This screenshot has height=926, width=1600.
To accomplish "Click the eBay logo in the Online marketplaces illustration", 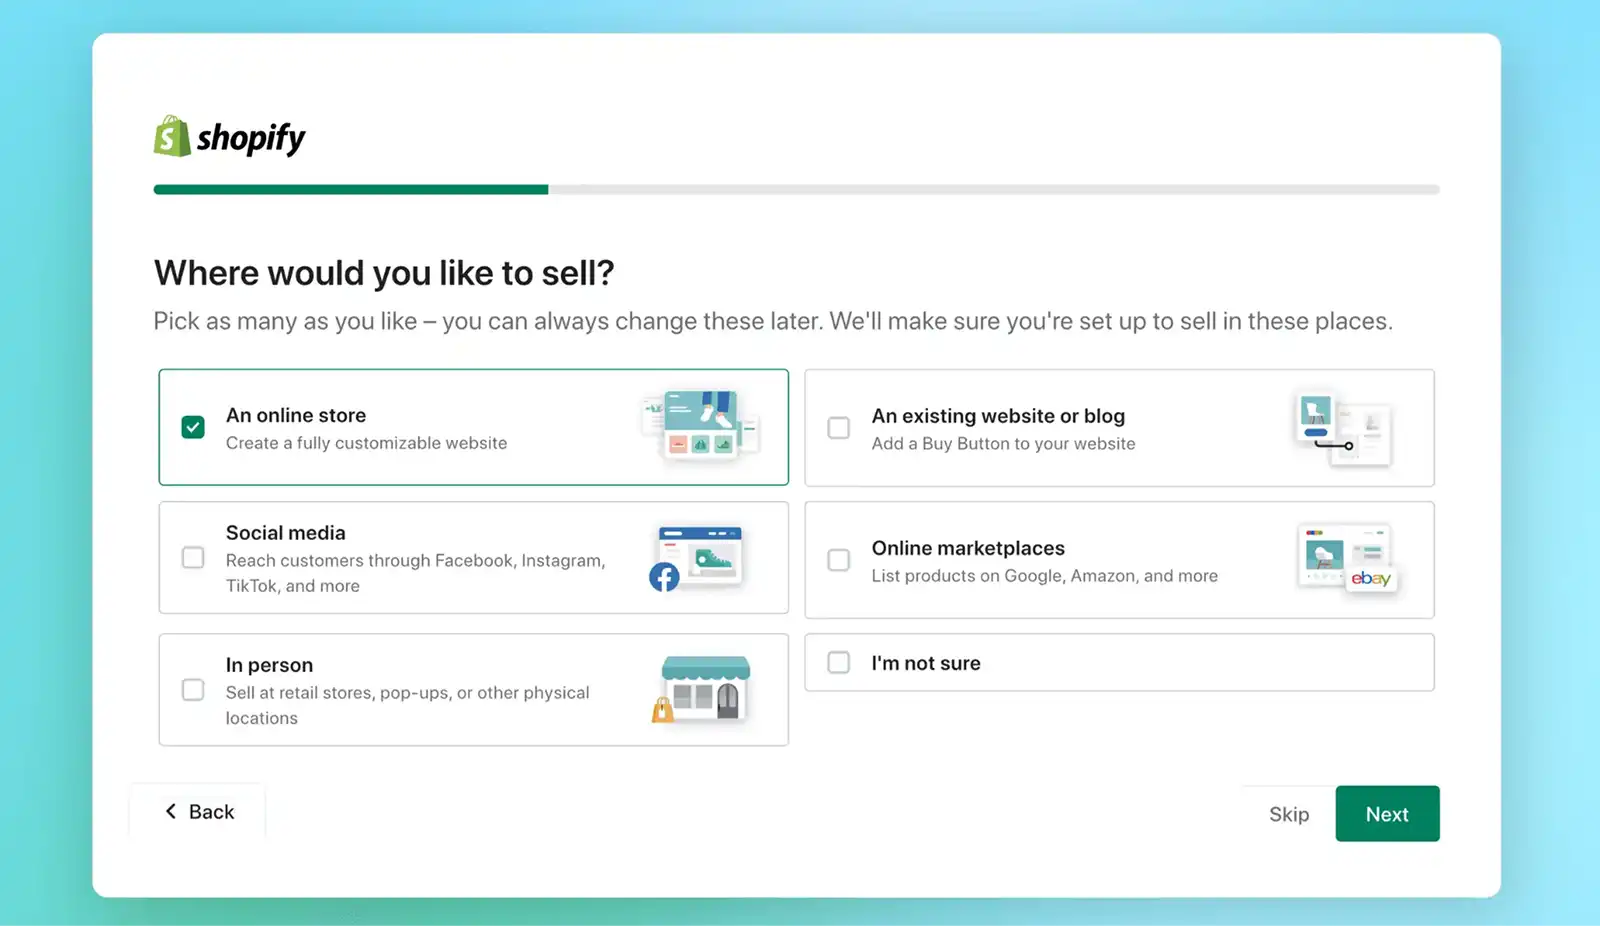I will pyautogui.click(x=1369, y=578).
